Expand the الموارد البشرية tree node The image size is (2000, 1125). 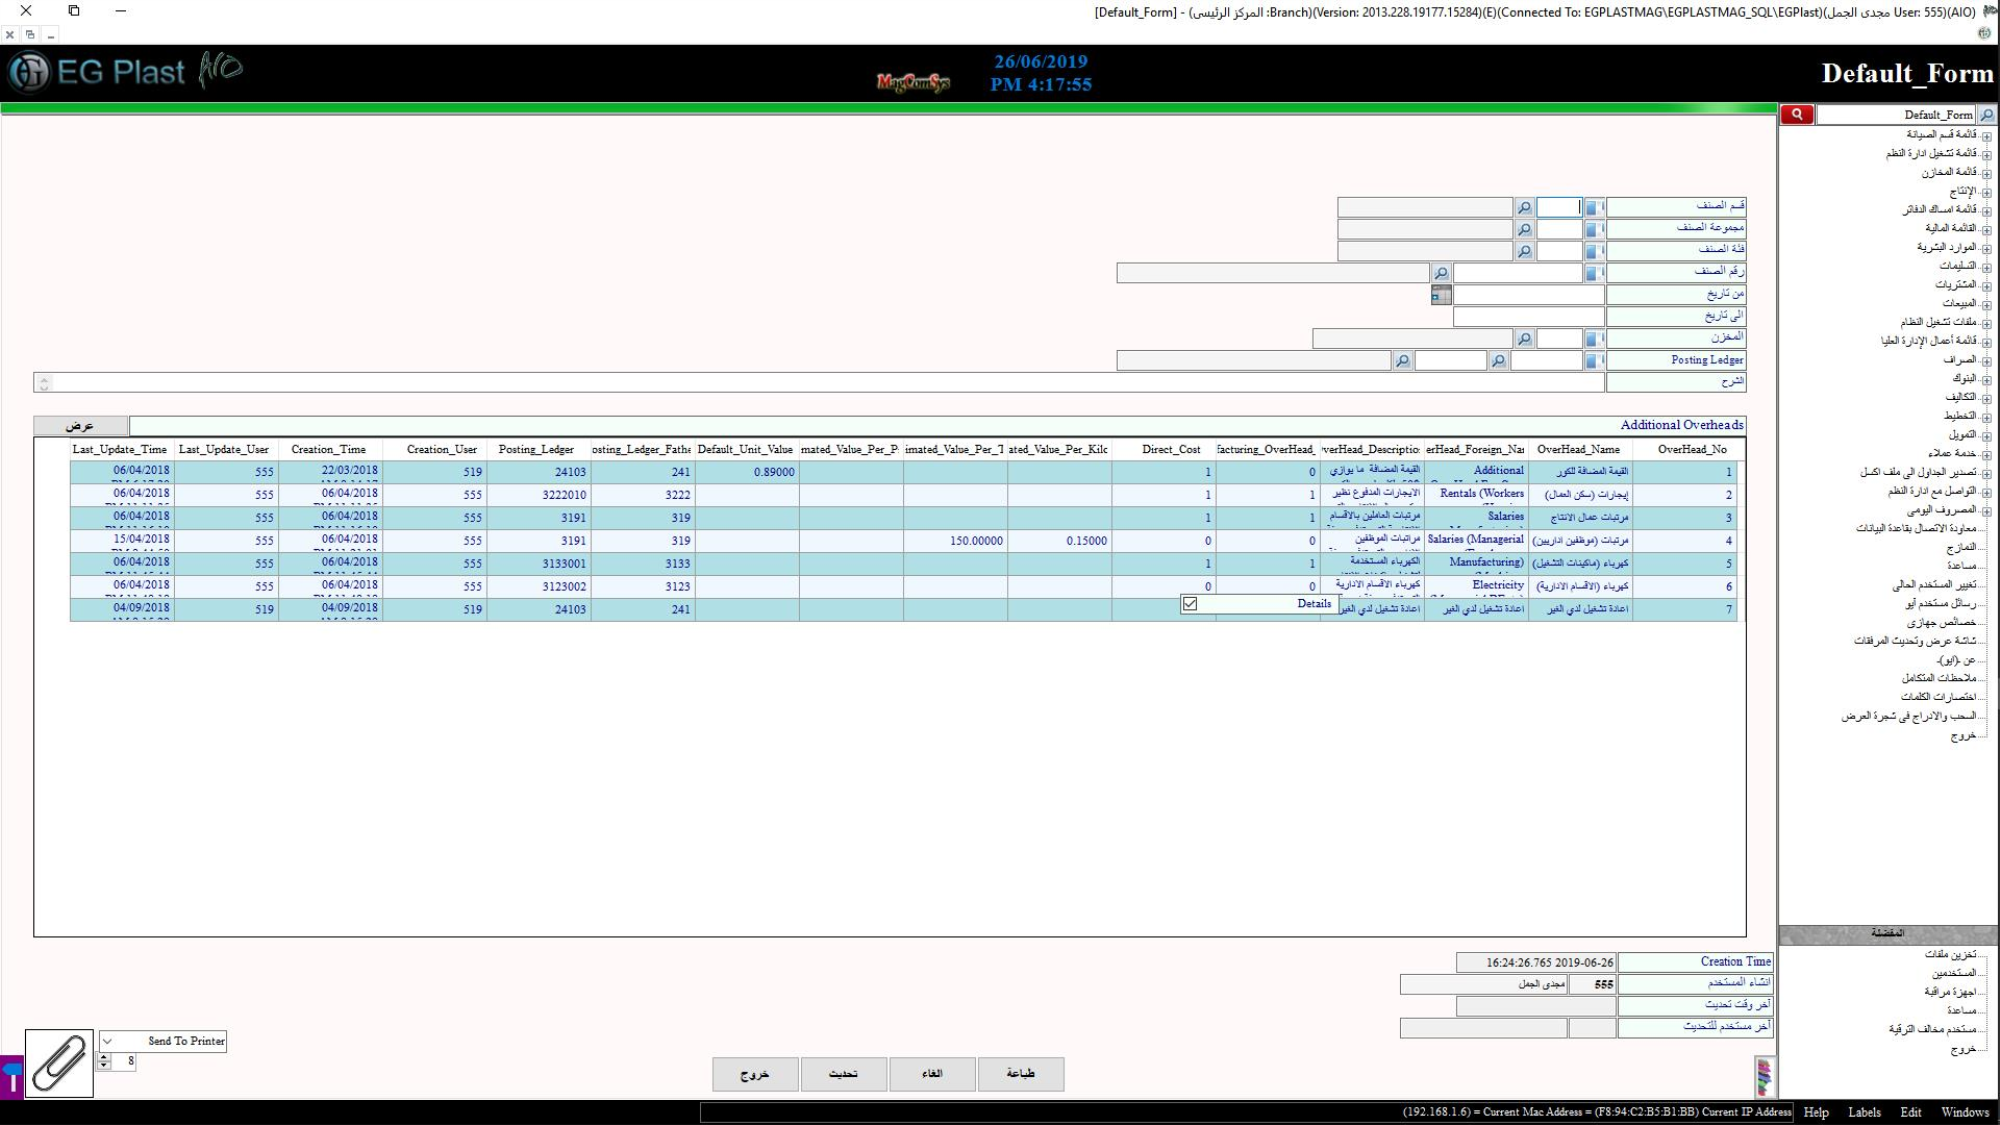coord(1987,249)
